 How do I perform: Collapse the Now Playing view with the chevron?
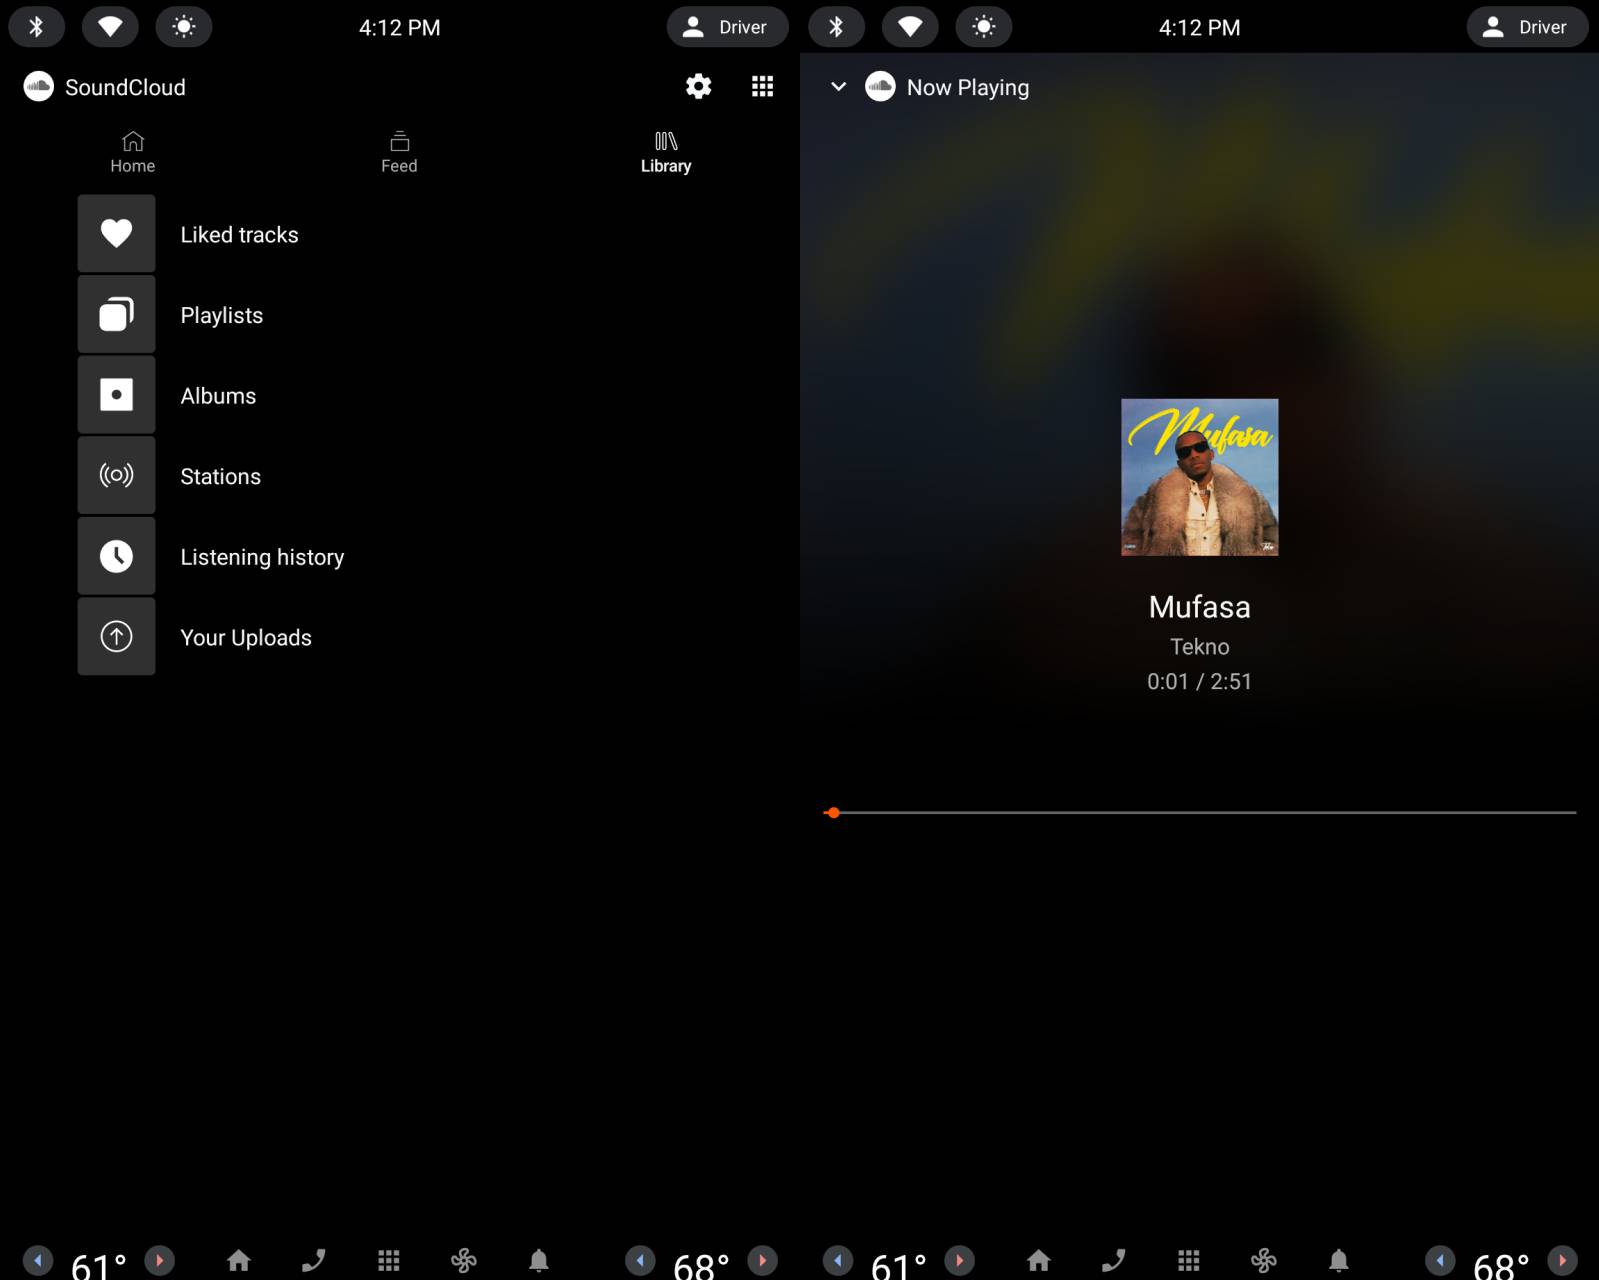point(839,87)
